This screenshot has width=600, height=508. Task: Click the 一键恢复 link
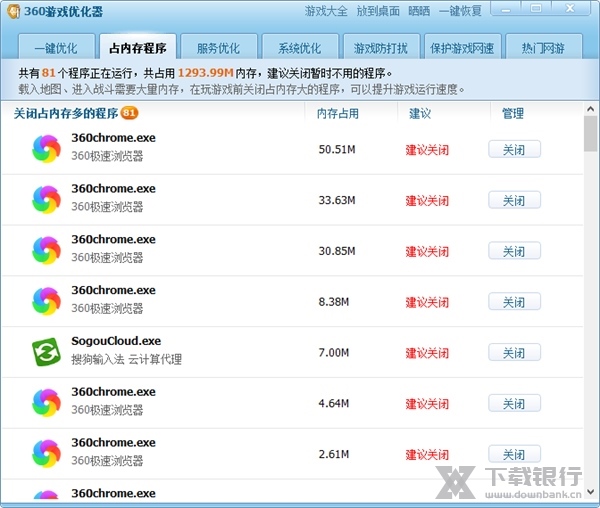tap(460, 11)
